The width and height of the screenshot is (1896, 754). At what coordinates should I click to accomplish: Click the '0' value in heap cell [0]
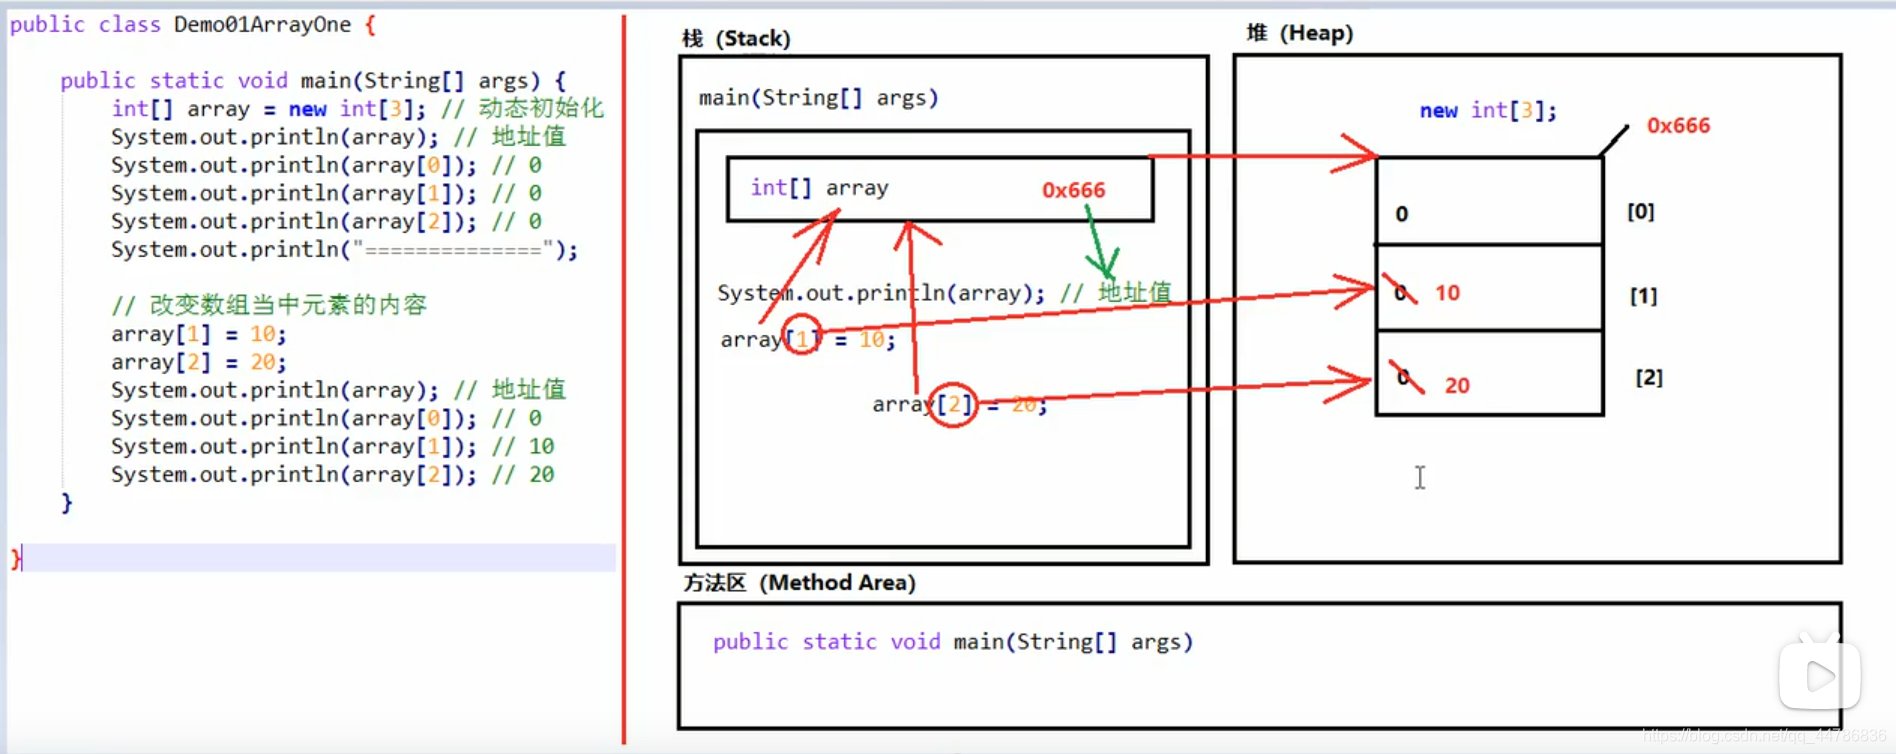tap(1402, 214)
